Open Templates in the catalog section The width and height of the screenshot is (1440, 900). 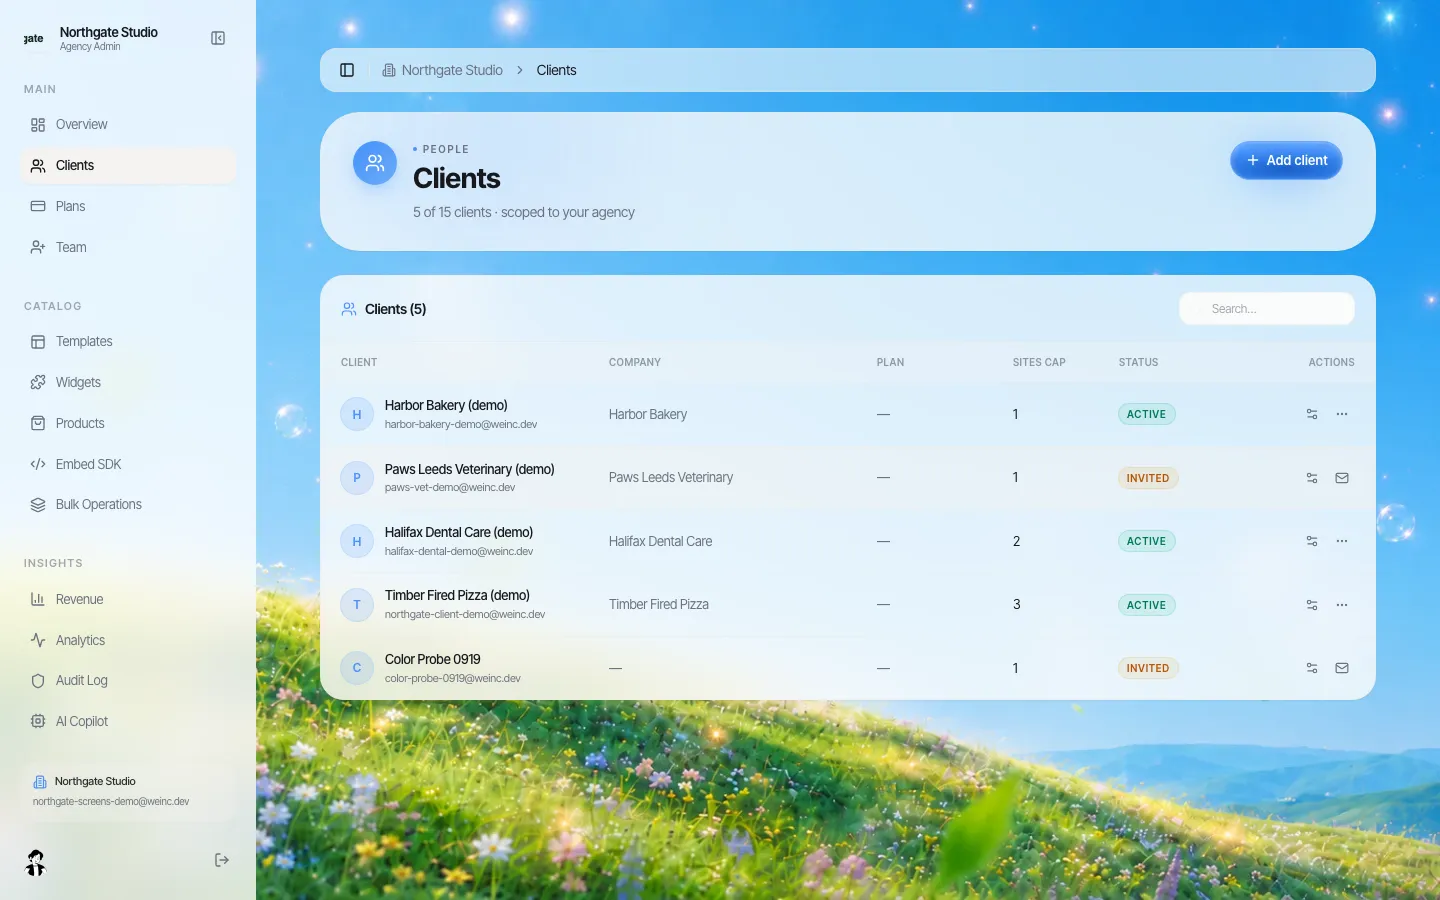128,342
